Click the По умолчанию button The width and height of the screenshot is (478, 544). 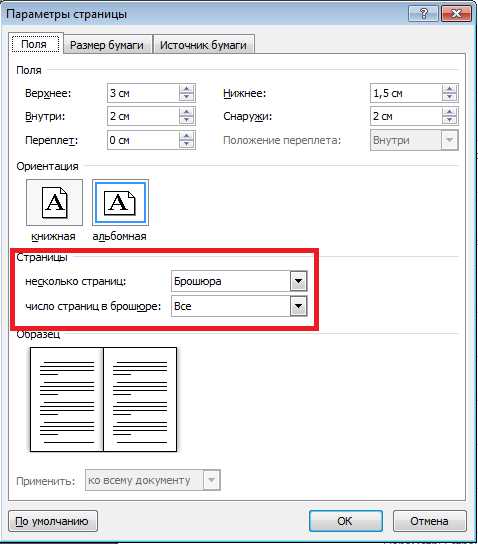pyautogui.click(x=53, y=521)
